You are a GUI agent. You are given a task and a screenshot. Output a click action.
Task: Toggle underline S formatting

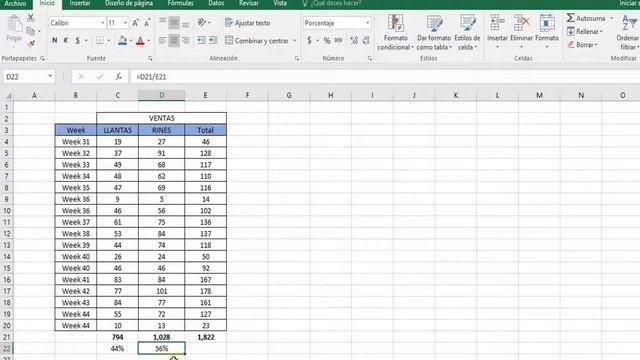click(77, 40)
